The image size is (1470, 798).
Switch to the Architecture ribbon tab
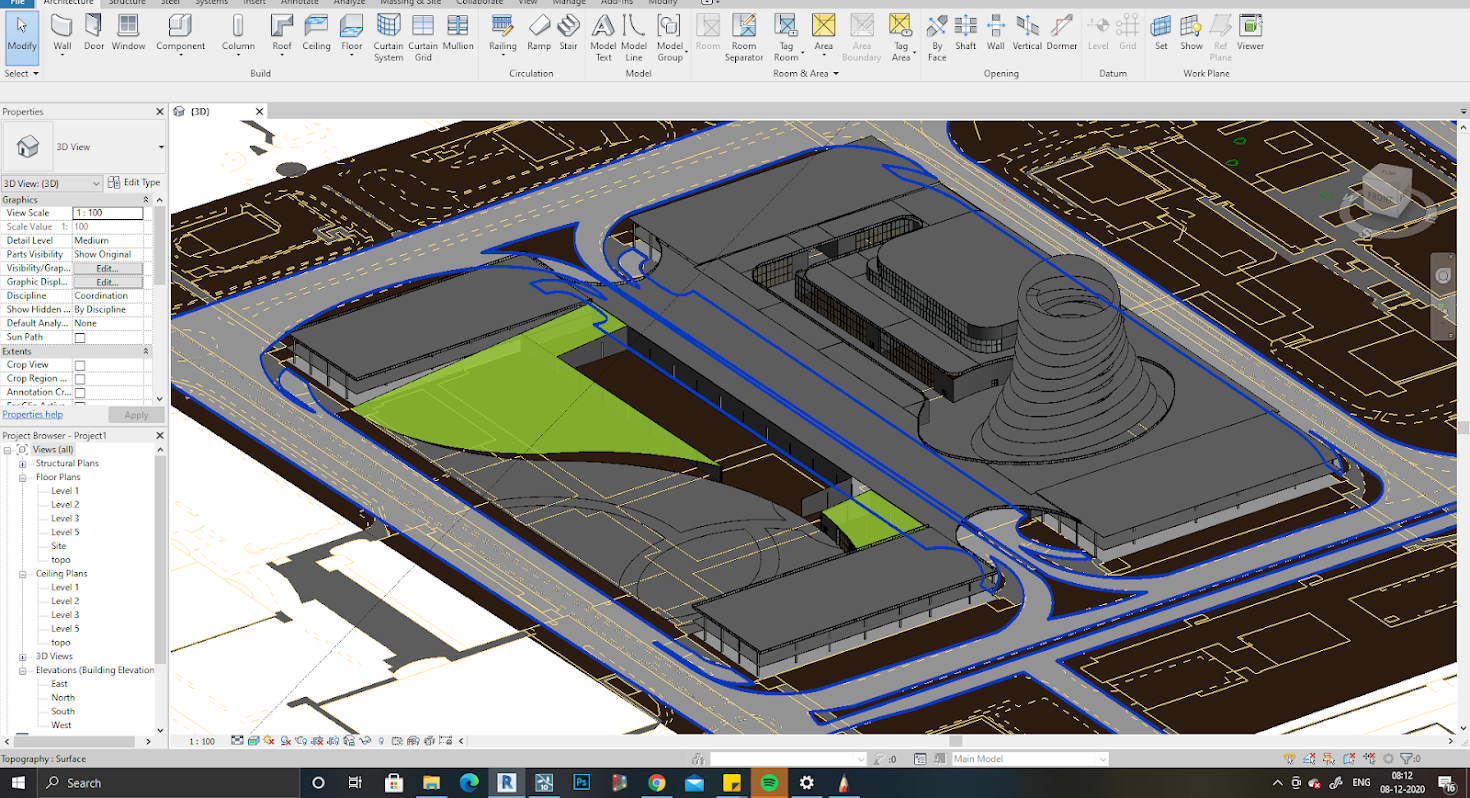click(69, 3)
